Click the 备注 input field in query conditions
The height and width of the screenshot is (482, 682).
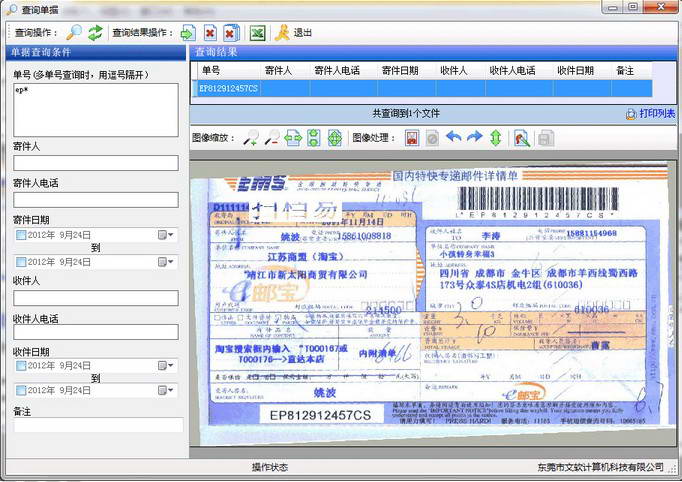click(98, 425)
